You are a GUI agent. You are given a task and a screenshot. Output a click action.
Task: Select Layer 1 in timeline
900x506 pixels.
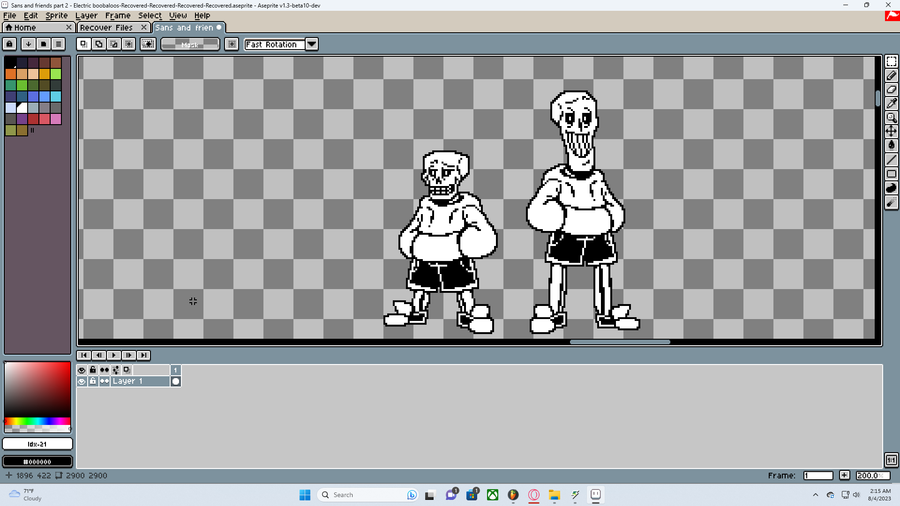pos(140,381)
